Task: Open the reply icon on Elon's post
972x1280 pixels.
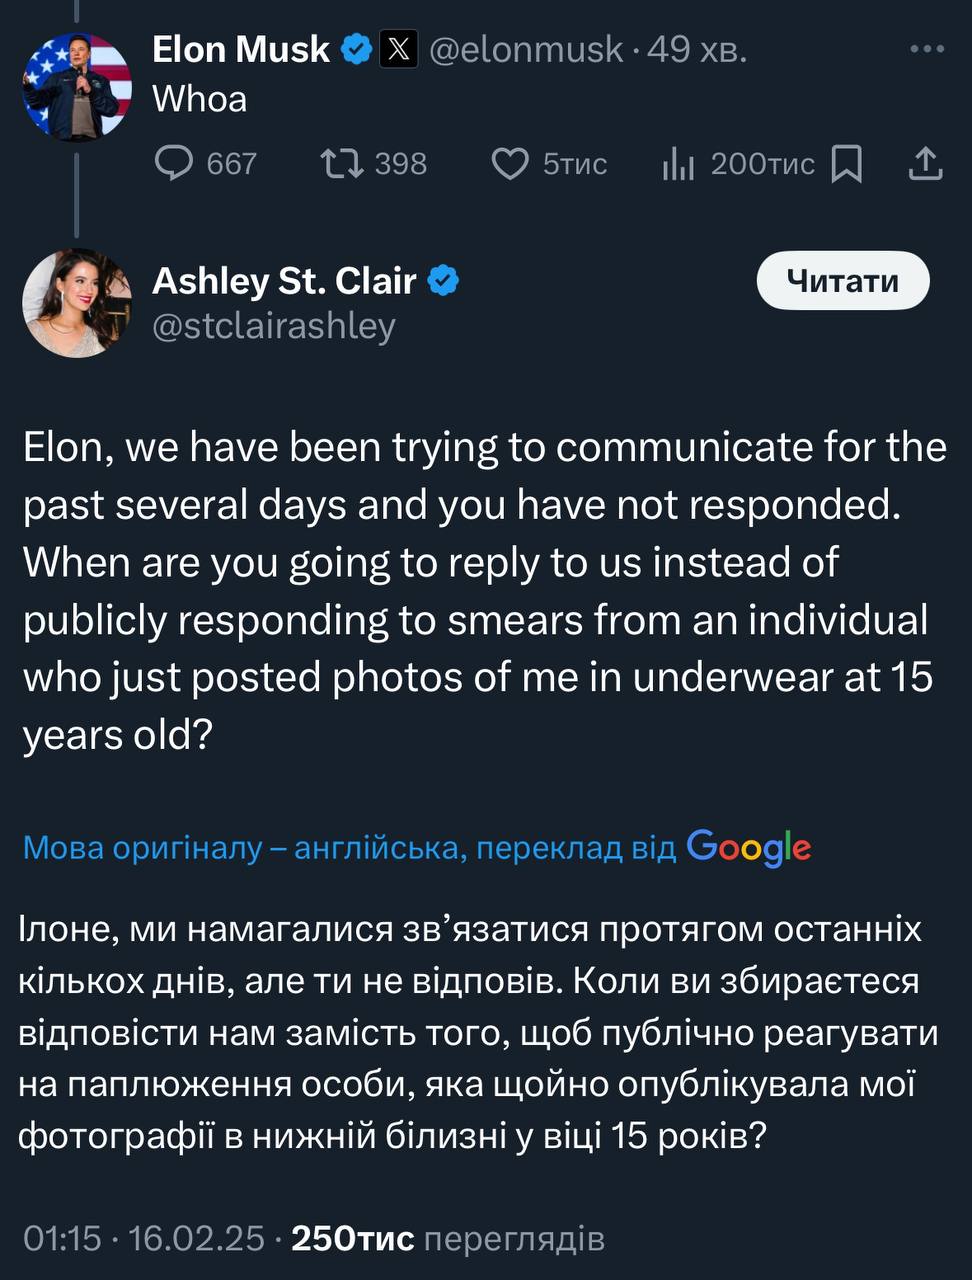Action: click(x=174, y=163)
